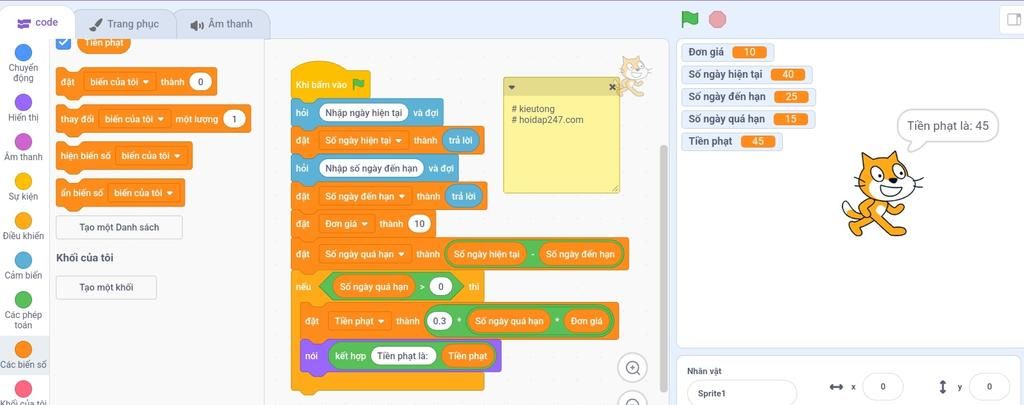This screenshot has width=1024, height=405.
Task: Close the yellow comment note
Action: pyautogui.click(x=612, y=87)
